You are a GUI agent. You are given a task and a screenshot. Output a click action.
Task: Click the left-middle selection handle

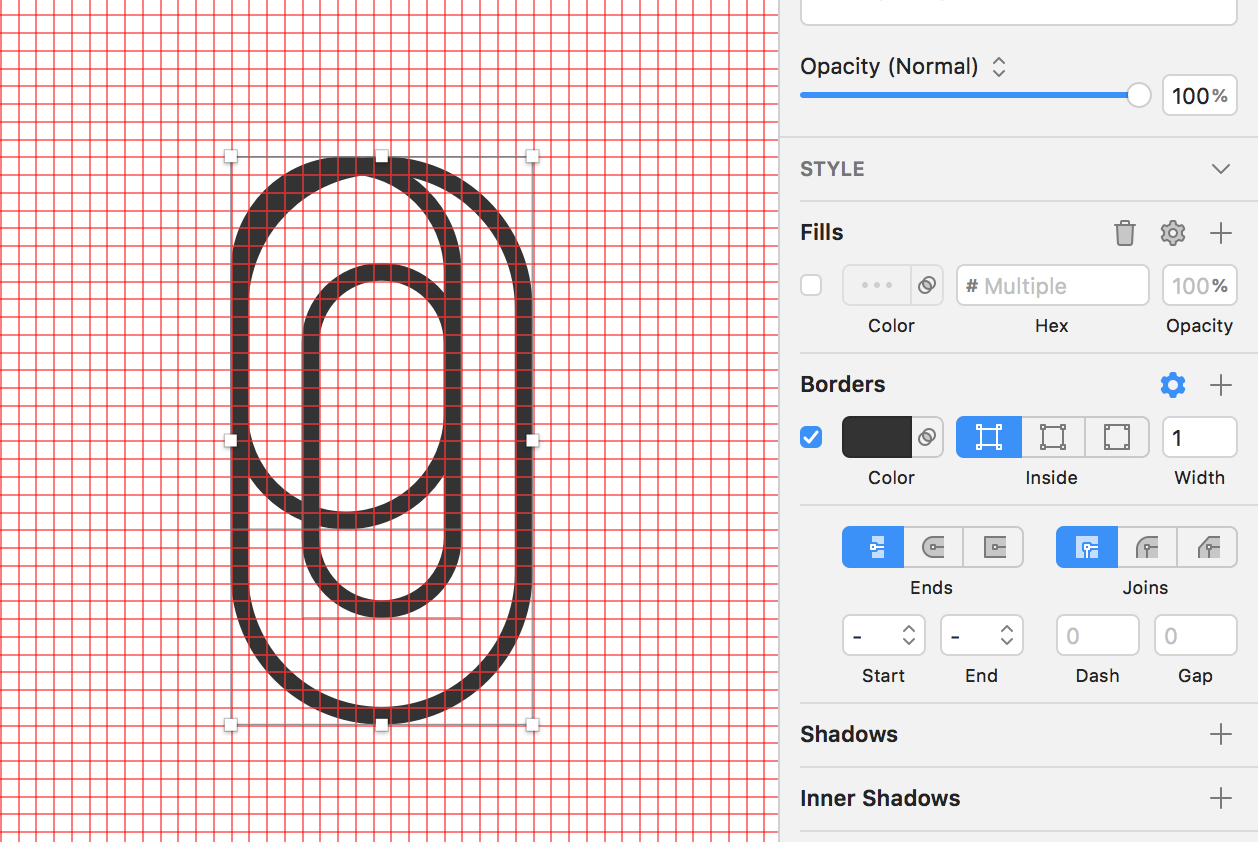231,440
